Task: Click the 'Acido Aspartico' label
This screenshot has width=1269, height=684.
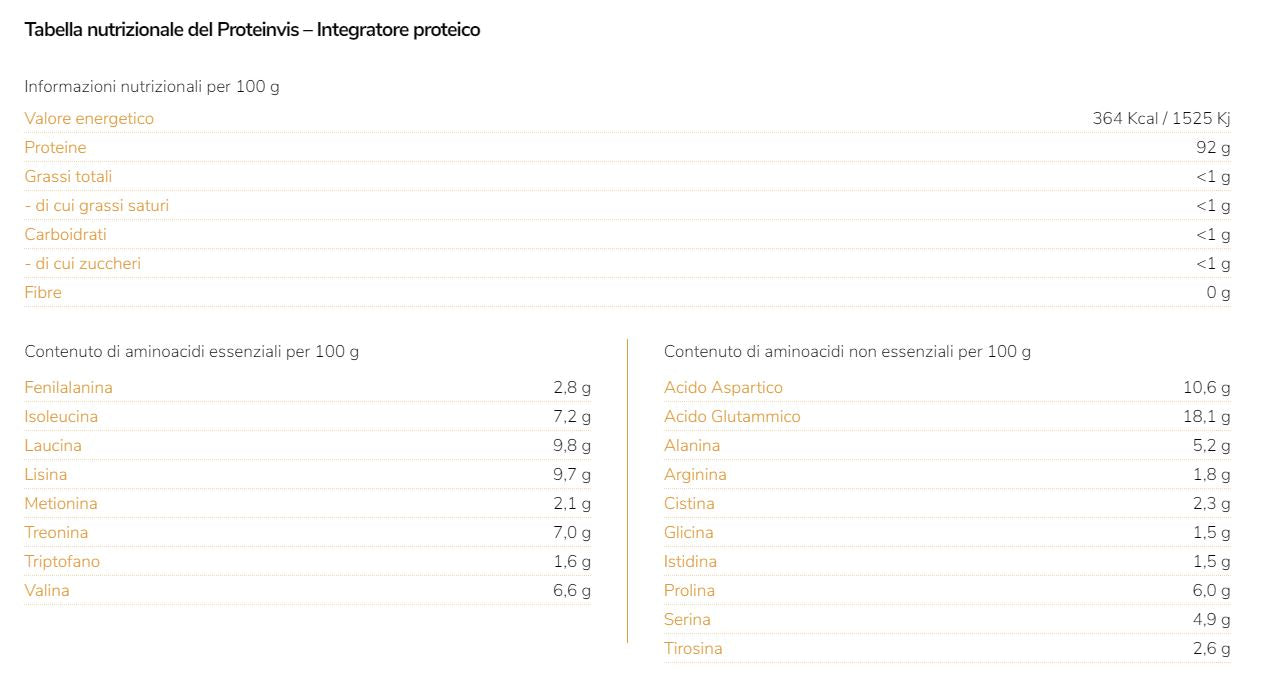Action: coord(723,387)
